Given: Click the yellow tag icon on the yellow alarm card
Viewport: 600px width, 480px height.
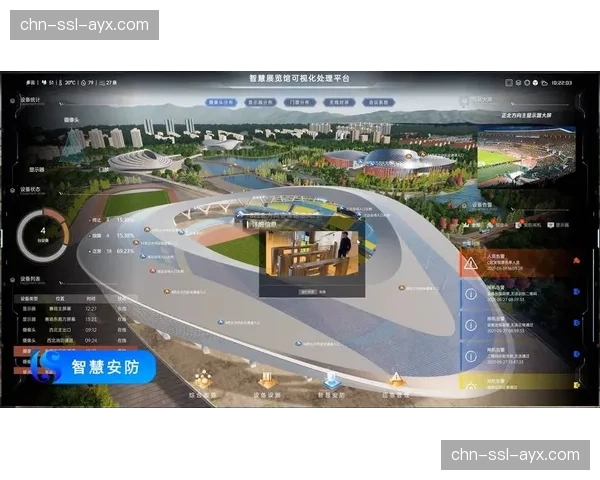Looking at the screenshot, I should 577,385.
